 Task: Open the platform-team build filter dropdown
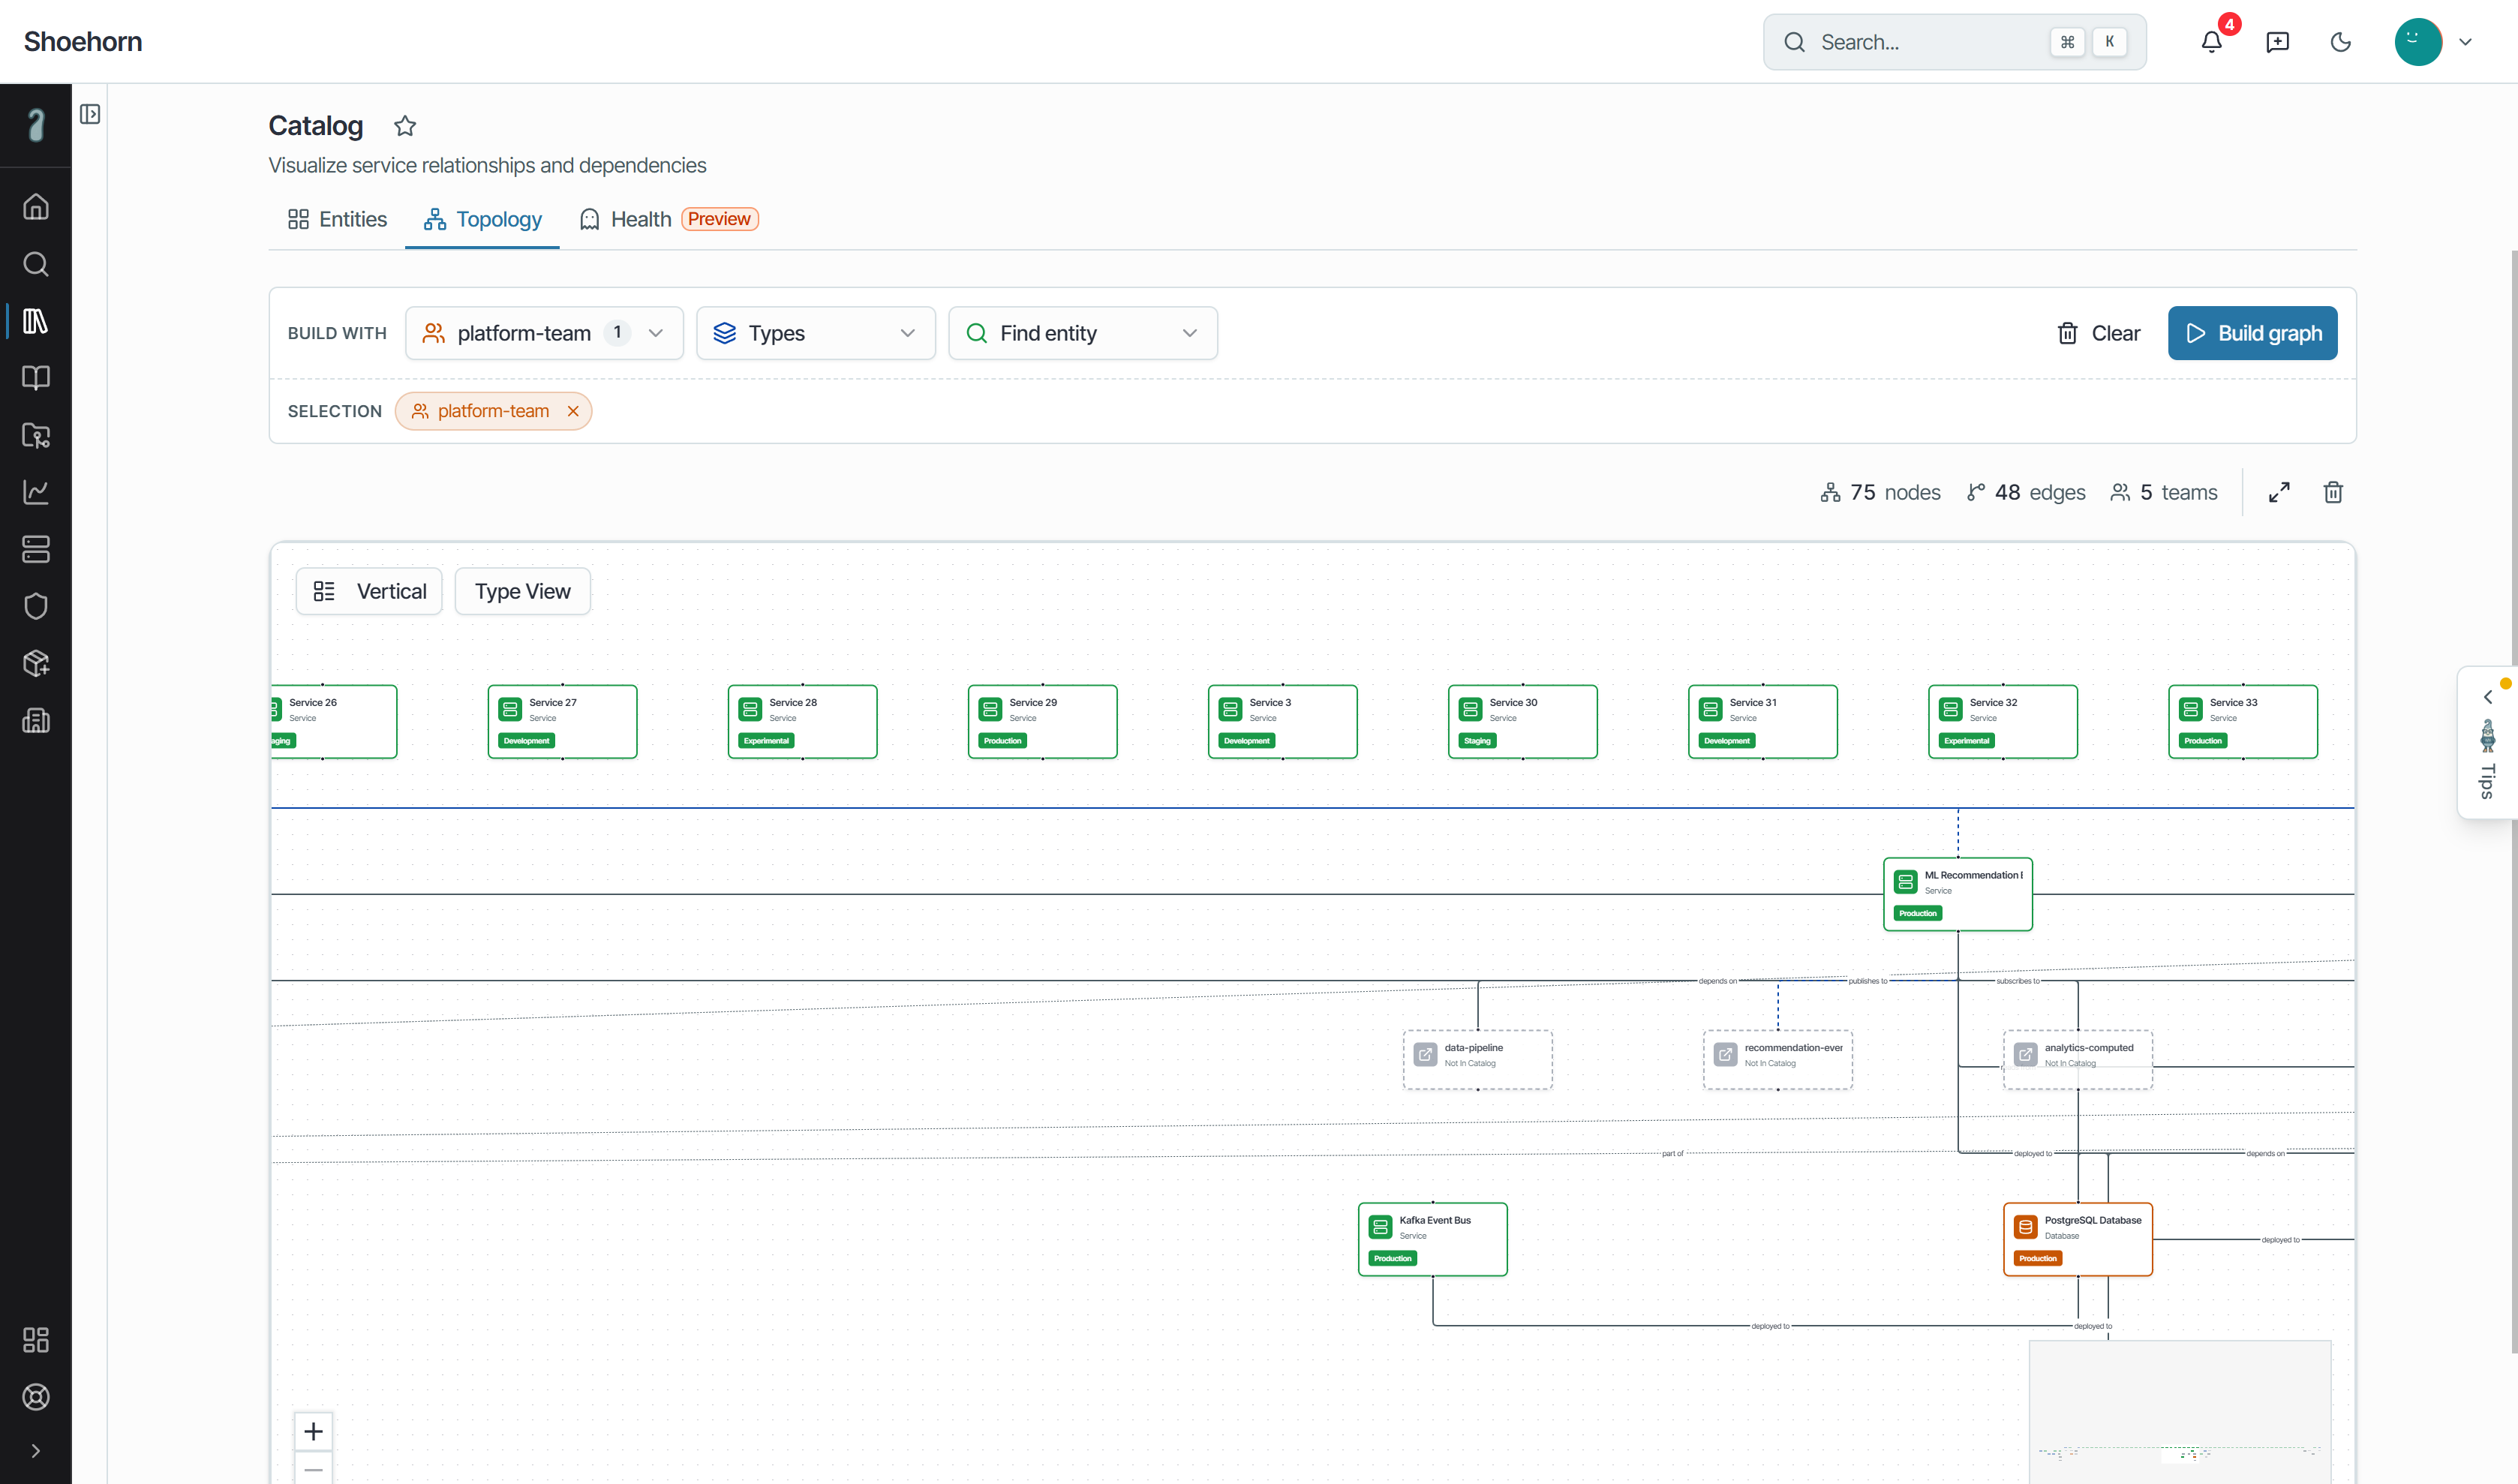point(544,333)
